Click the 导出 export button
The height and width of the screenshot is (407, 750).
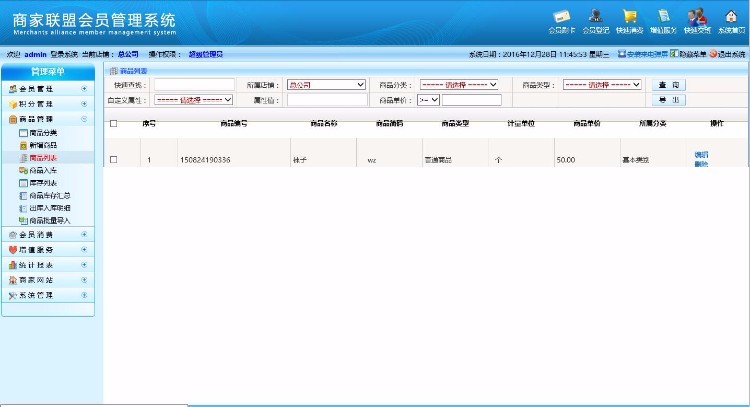(x=669, y=100)
